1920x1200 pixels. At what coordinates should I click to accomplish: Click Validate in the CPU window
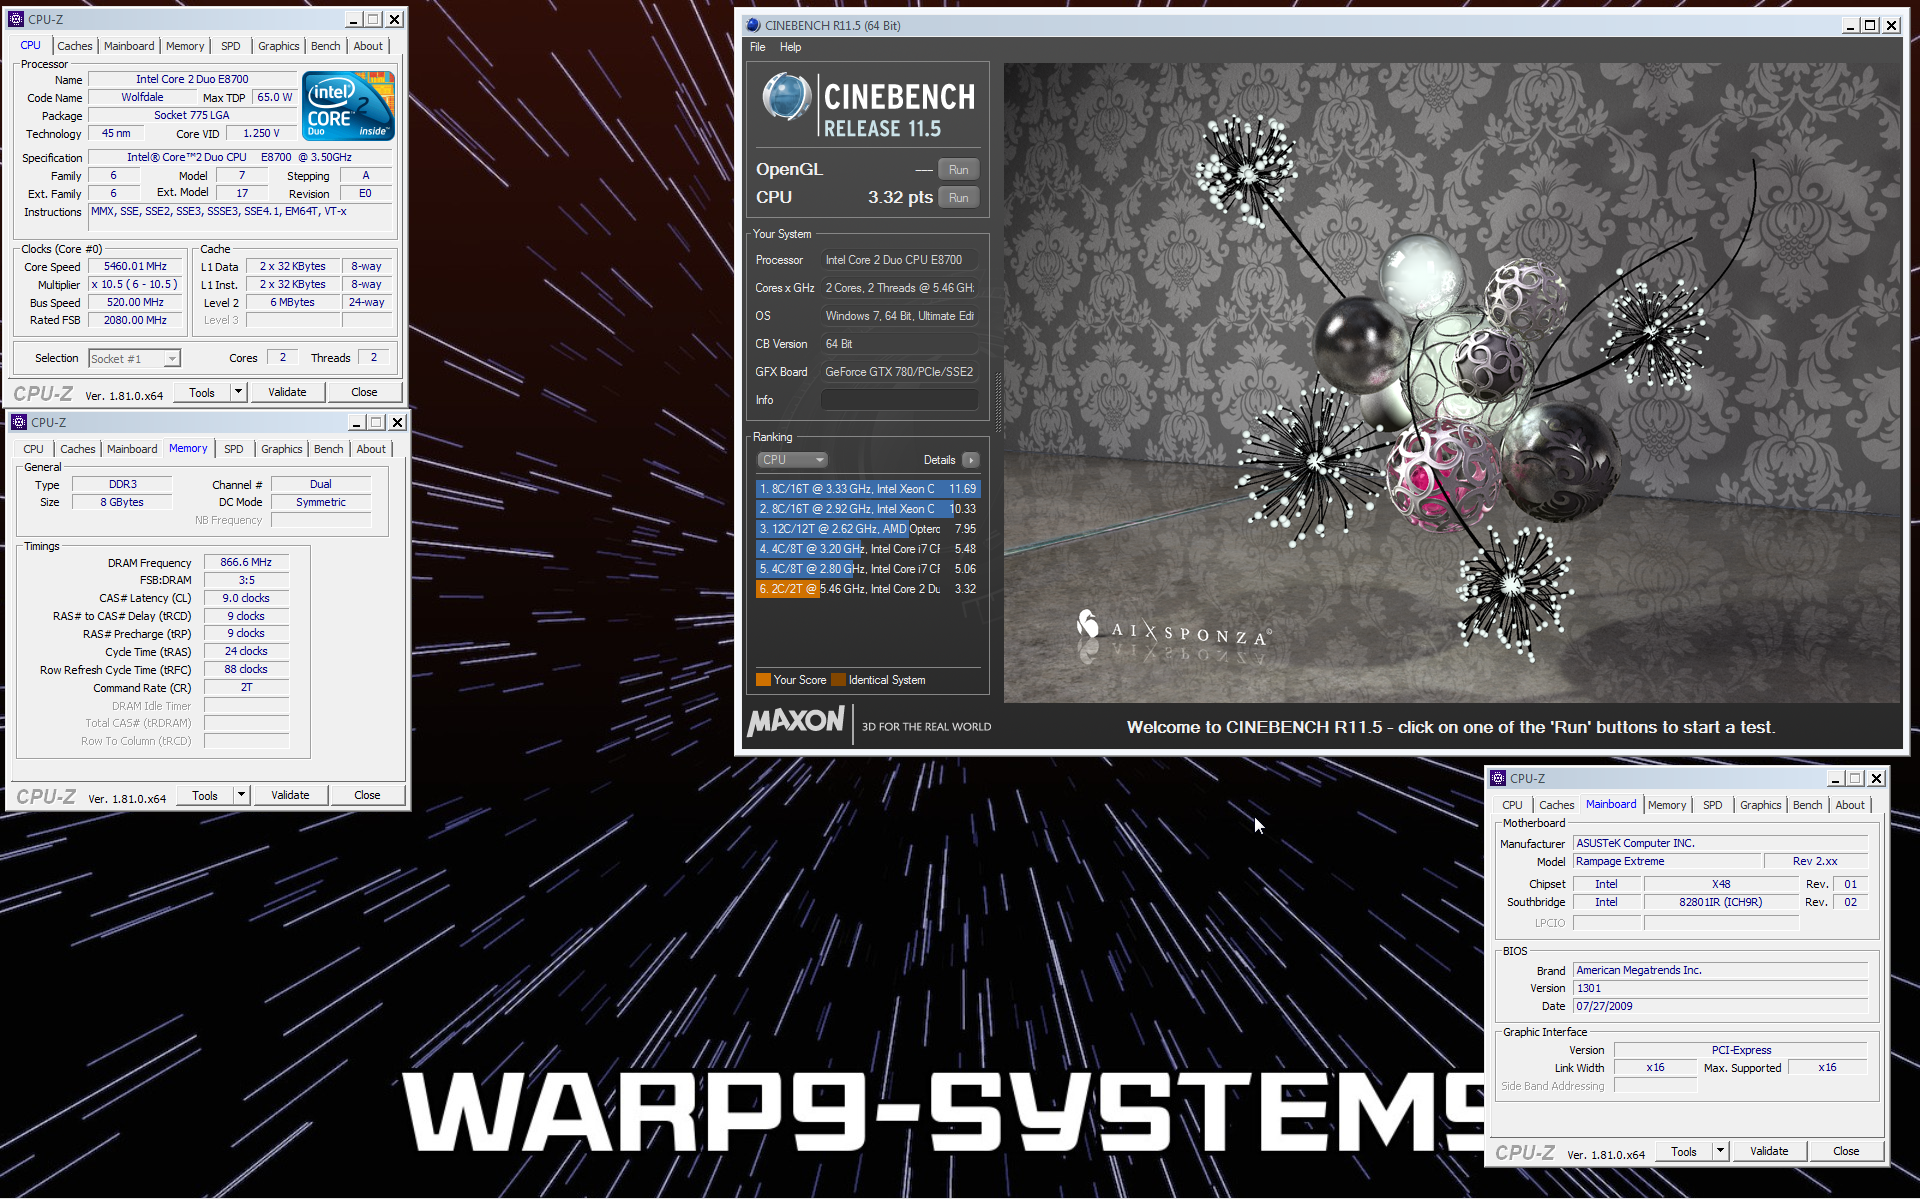[287, 392]
